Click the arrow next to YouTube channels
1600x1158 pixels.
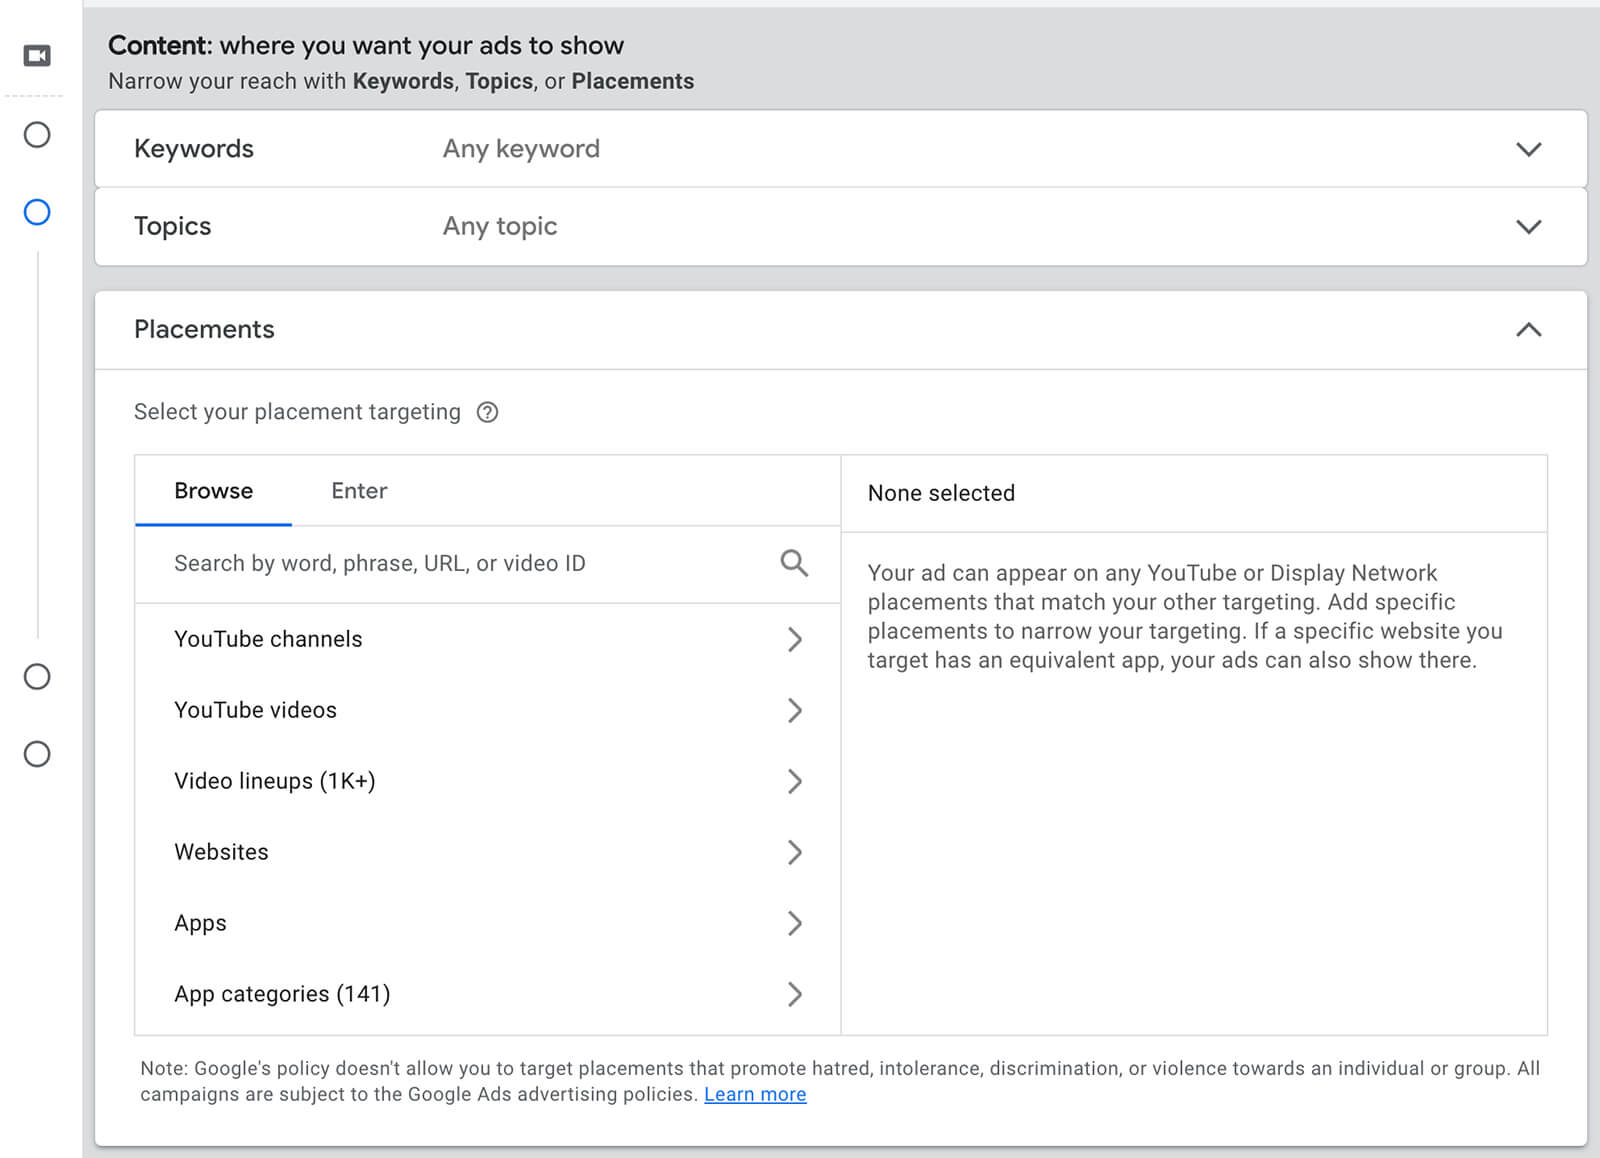pyautogui.click(x=794, y=640)
